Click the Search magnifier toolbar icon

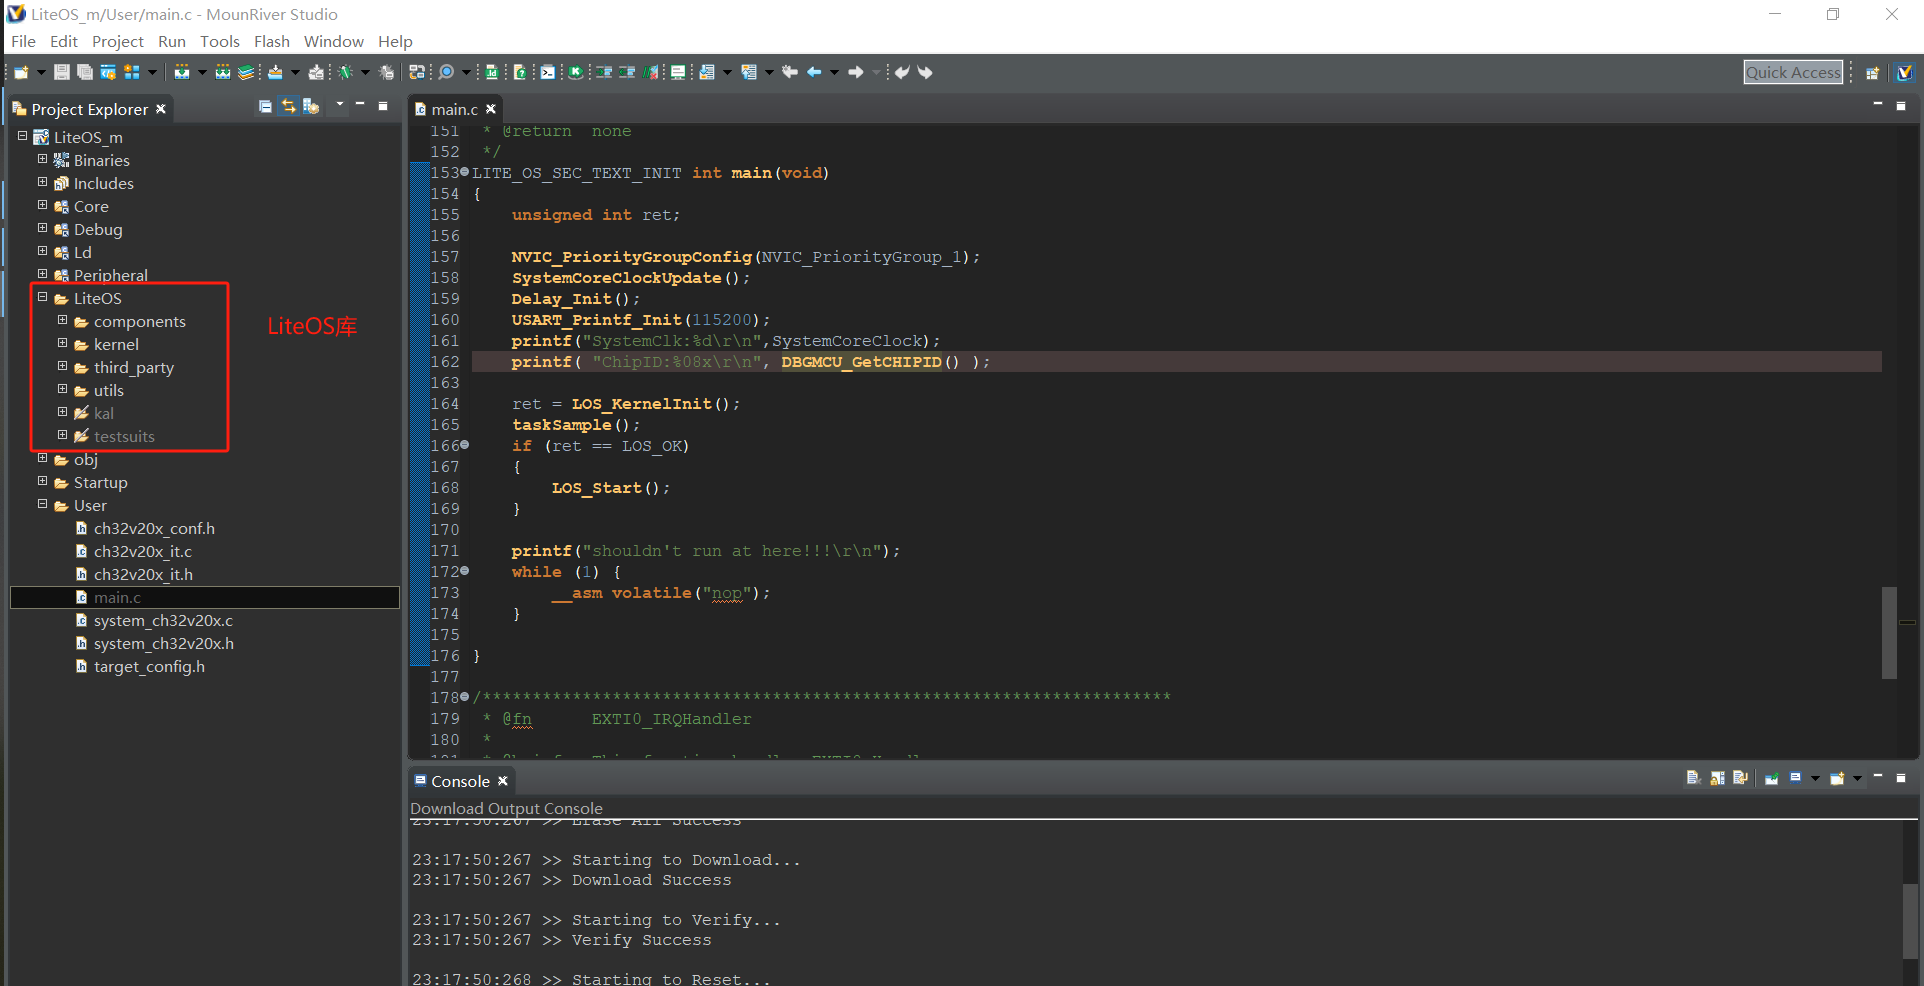point(447,72)
